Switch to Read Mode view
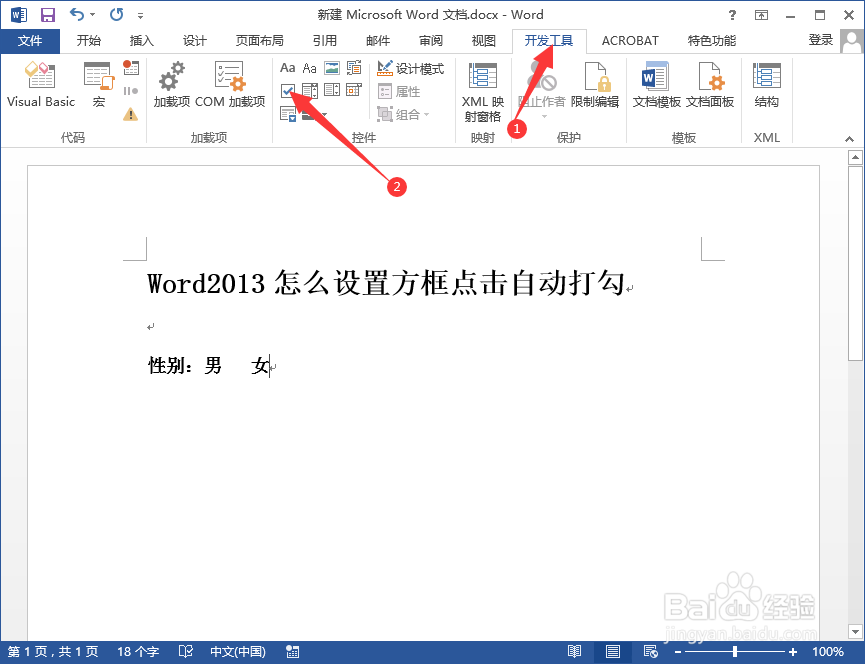865x664 pixels. pyautogui.click(x=574, y=652)
